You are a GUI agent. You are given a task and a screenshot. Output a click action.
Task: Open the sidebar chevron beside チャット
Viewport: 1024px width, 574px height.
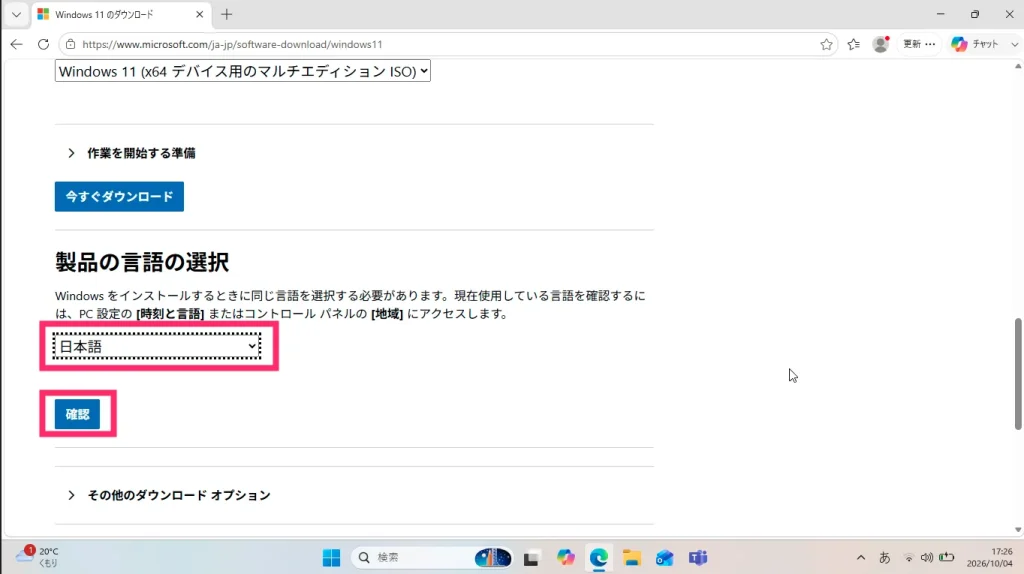tap(1014, 44)
